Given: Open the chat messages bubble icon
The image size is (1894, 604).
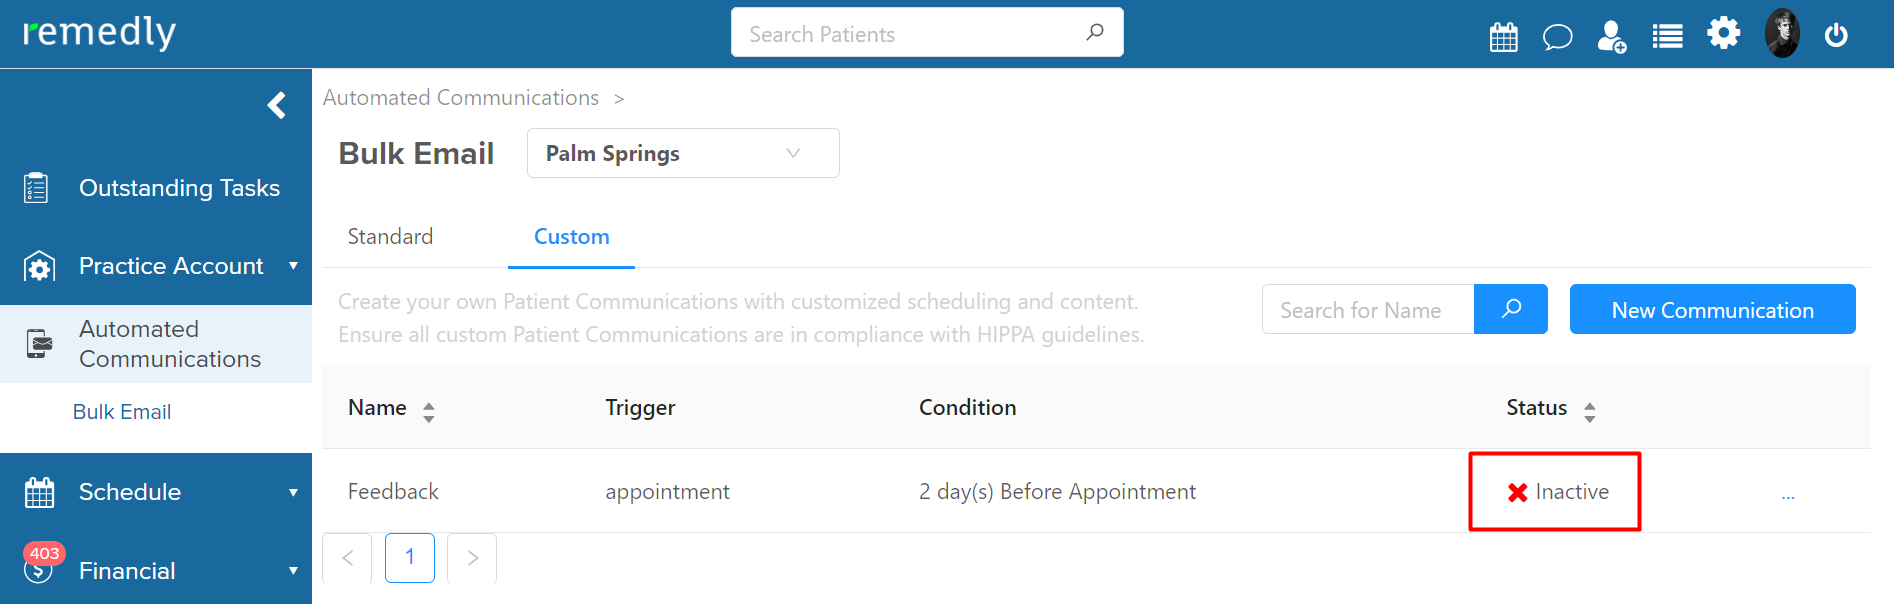Looking at the screenshot, I should pyautogui.click(x=1557, y=38).
